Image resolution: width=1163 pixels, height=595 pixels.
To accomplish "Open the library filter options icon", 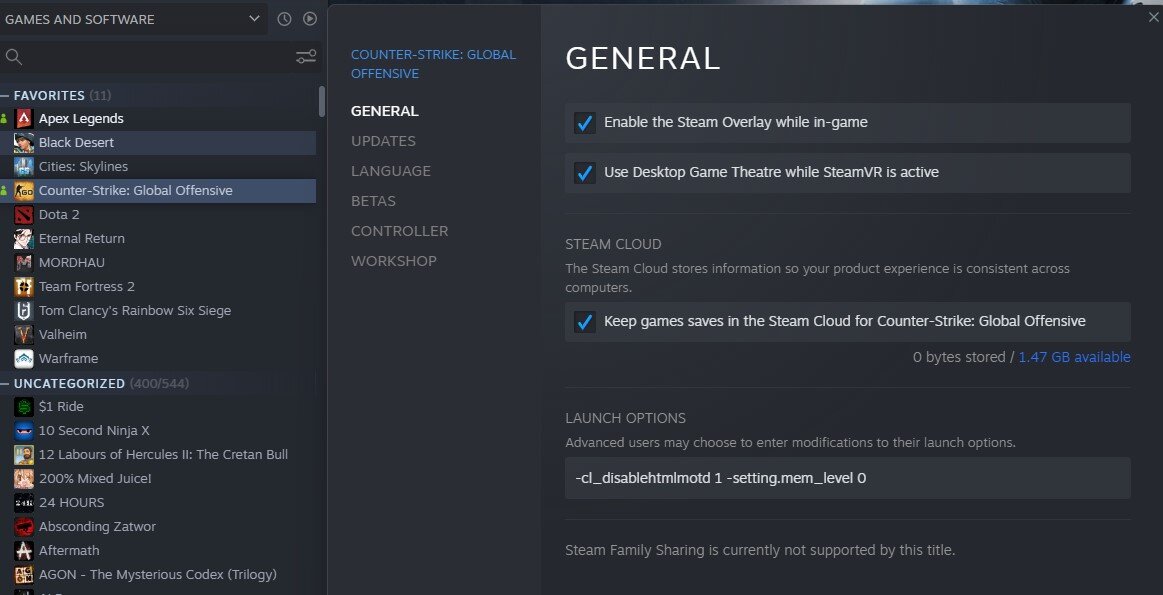I will [306, 57].
